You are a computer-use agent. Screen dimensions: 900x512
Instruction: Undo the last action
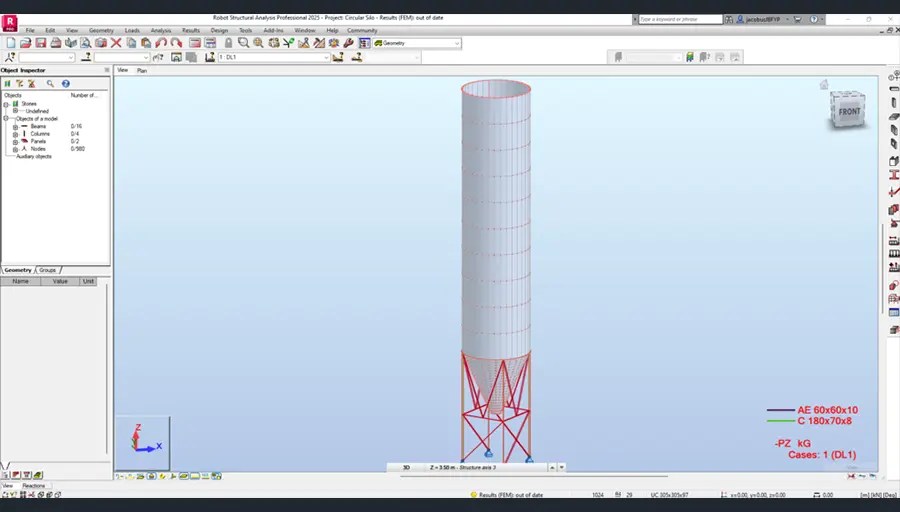pyautogui.click(x=161, y=43)
